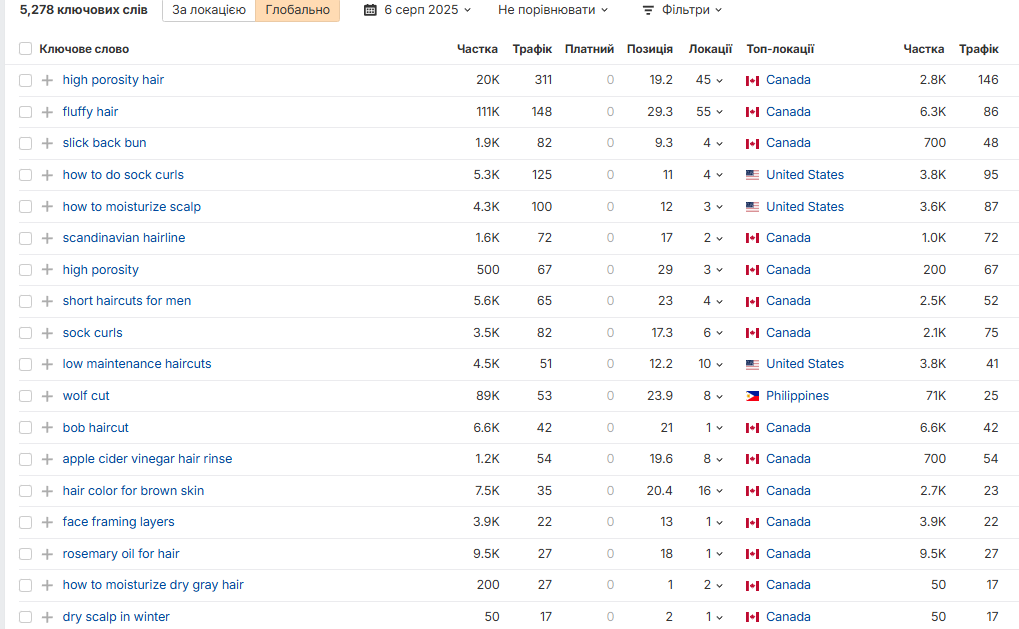The width and height of the screenshot is (1019, 629).
Task: Click plus icon next to bob haircut
Action: pyautogui.click(x=47, y=428)
